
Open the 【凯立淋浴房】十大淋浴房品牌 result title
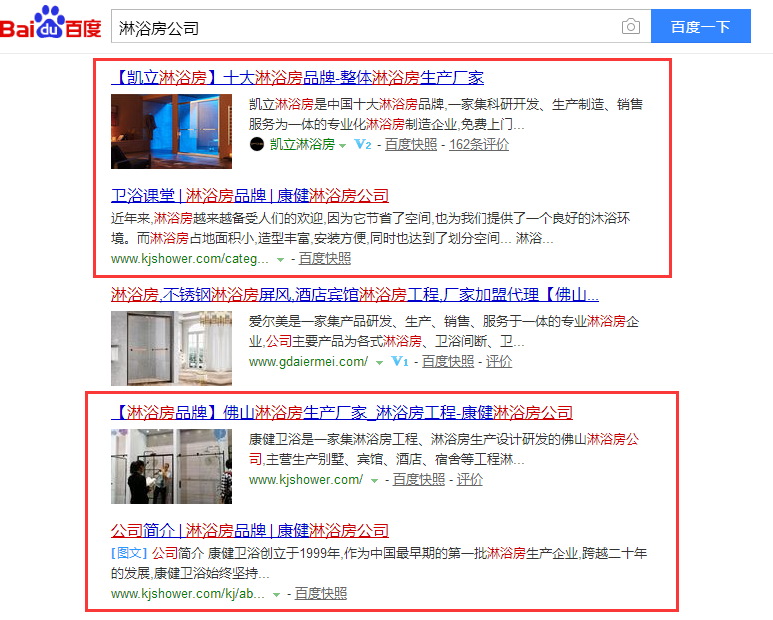(x=297, y=77)
